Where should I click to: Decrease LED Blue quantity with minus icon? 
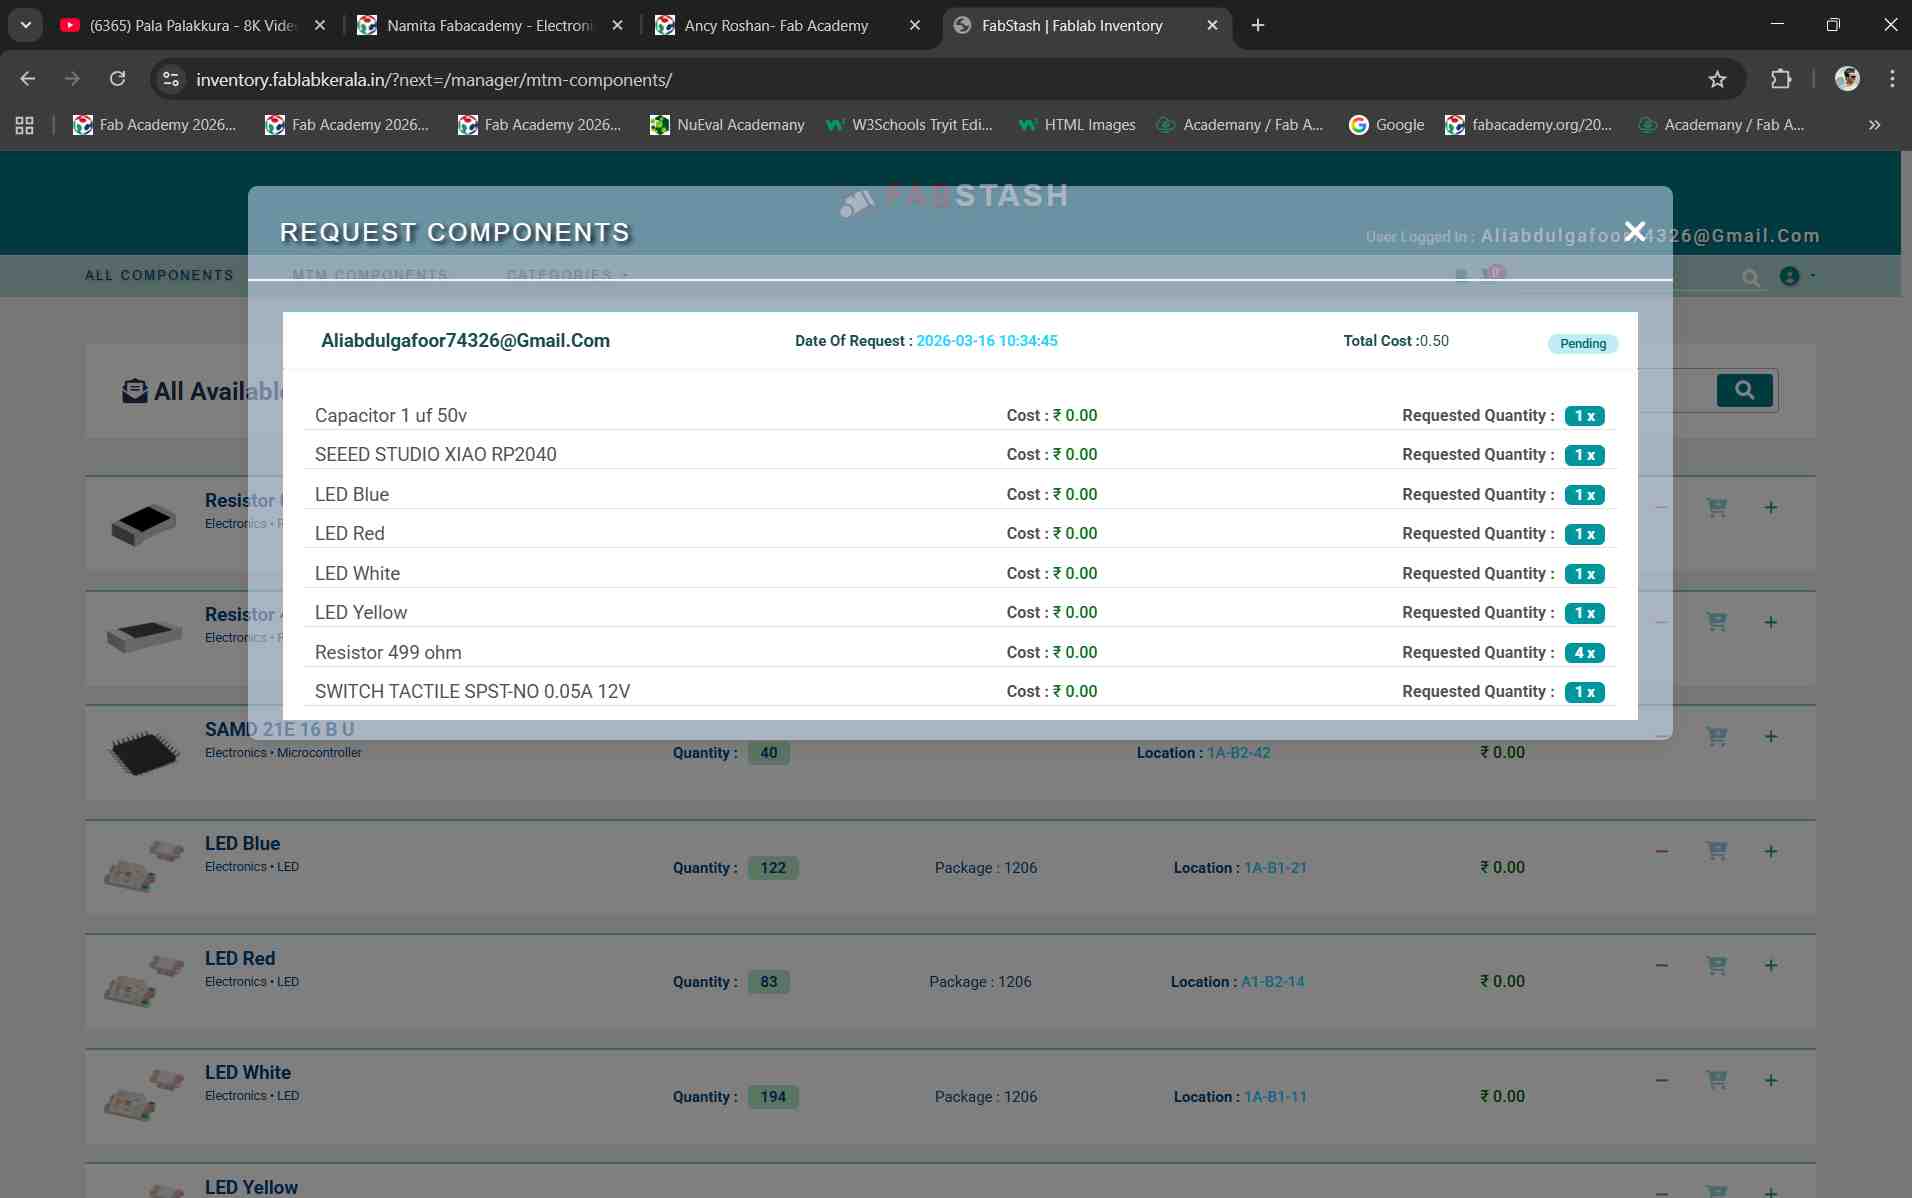point(1662,851)
